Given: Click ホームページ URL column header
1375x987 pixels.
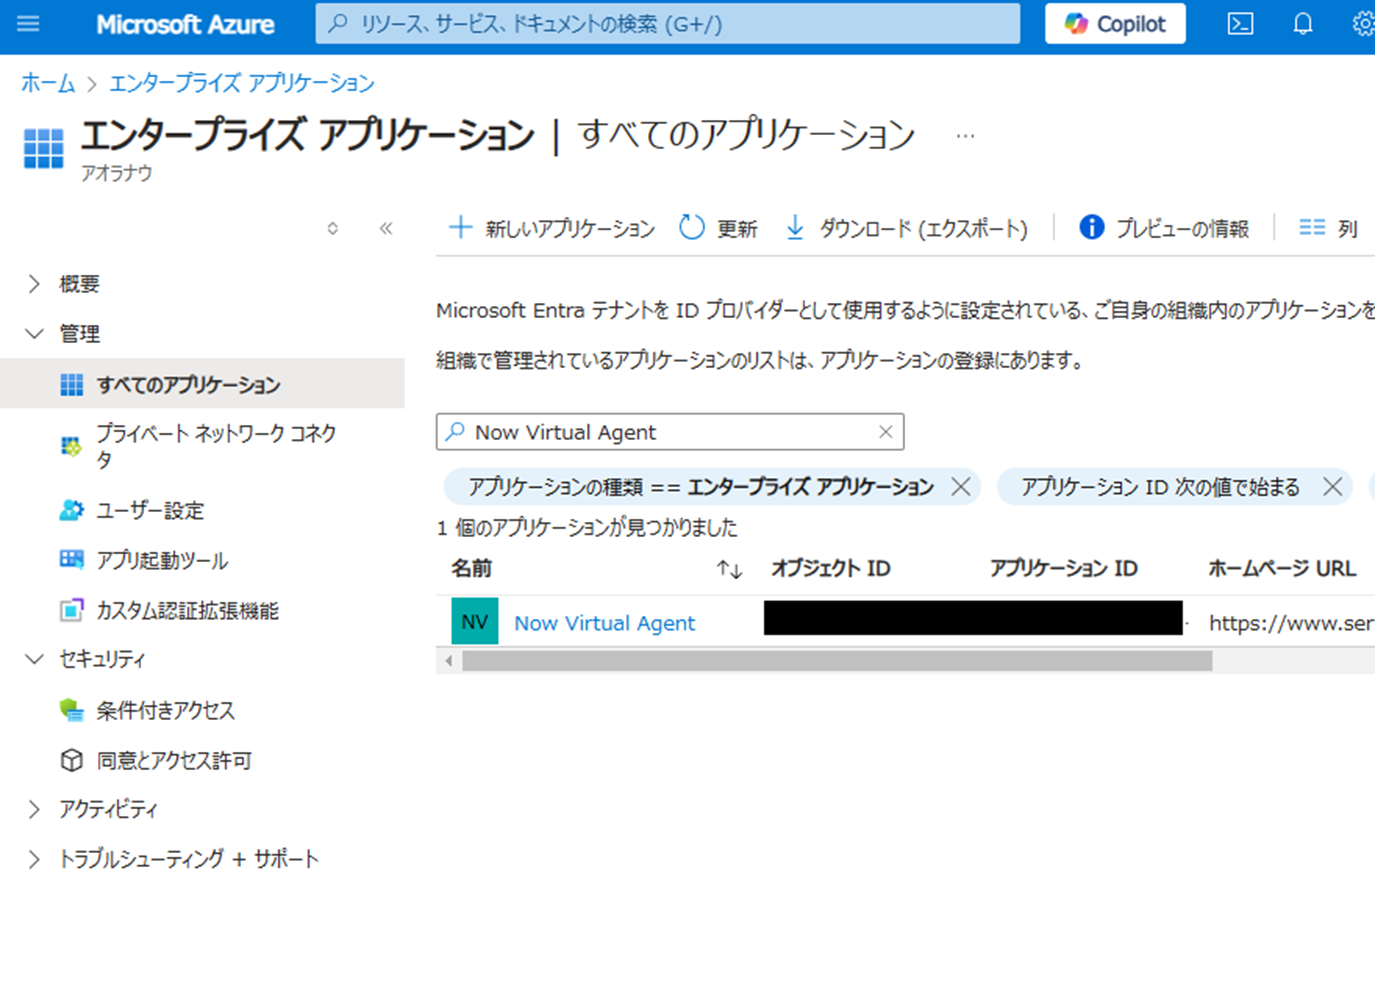Looking at the screenshot, I should coord(1282,568).
